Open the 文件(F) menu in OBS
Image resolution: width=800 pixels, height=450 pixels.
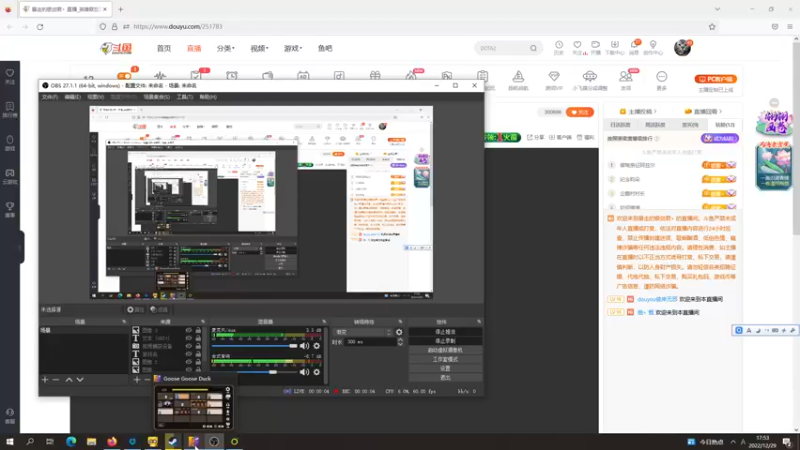coord(49,97)
